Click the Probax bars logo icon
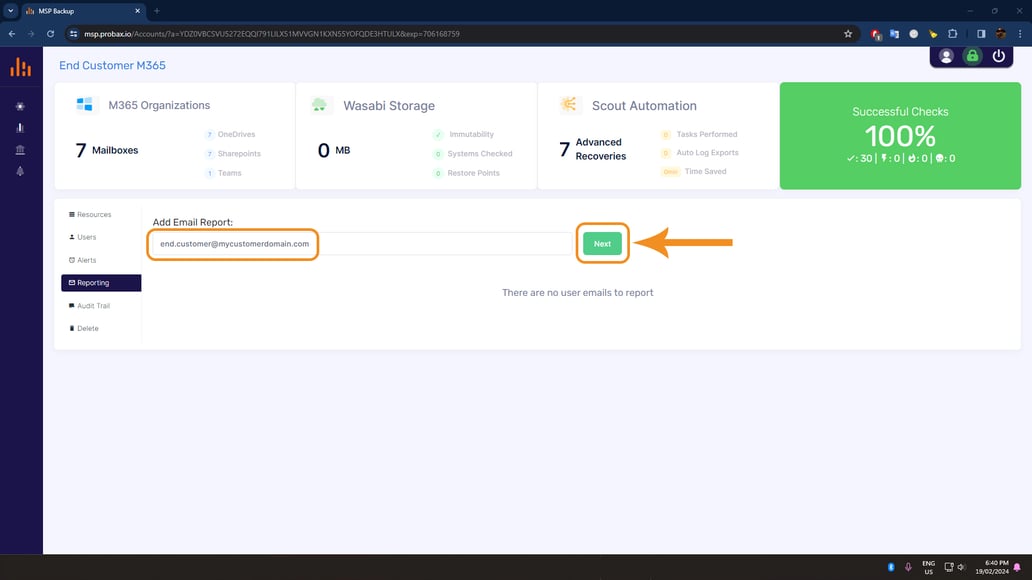The height and width of the screenshot is (580, 1032). [x=20, y=67]
